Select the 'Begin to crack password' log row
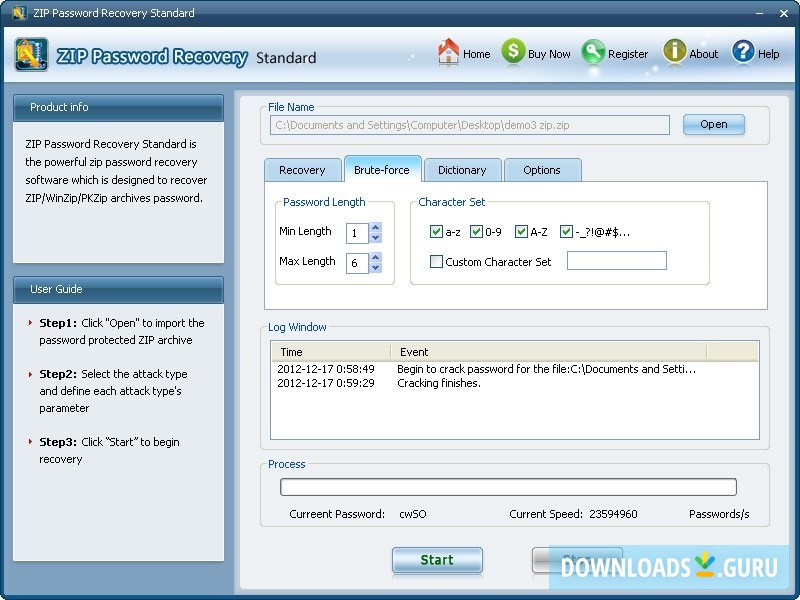 point(514,369)
